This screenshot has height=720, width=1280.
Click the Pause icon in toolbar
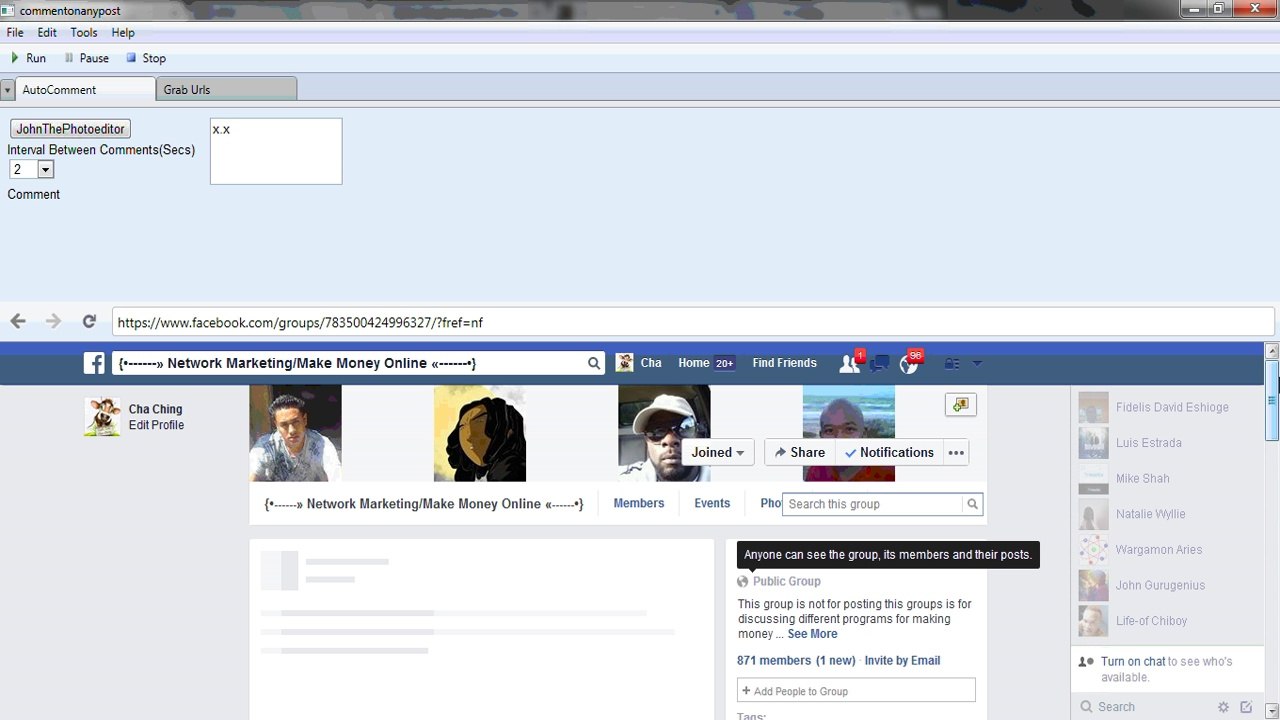tap(69, 58)
